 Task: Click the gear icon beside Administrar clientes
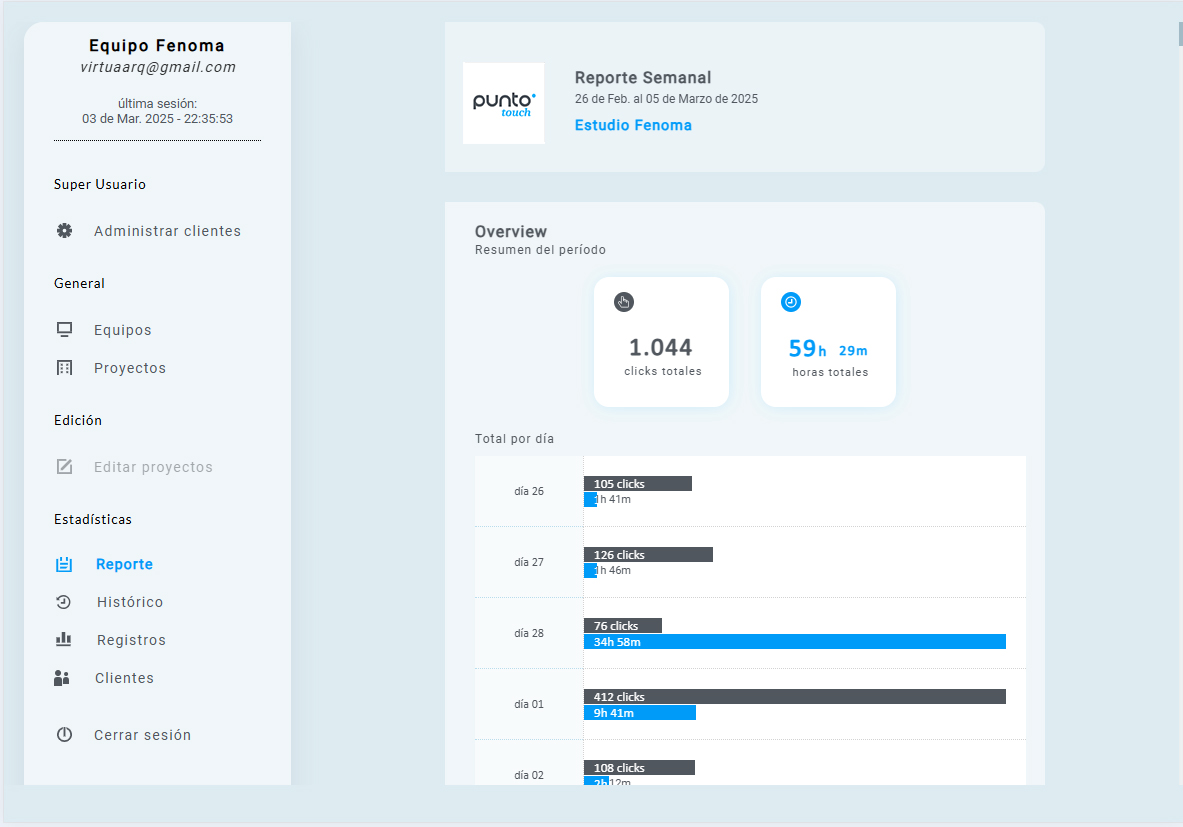[x=65, y=231]
